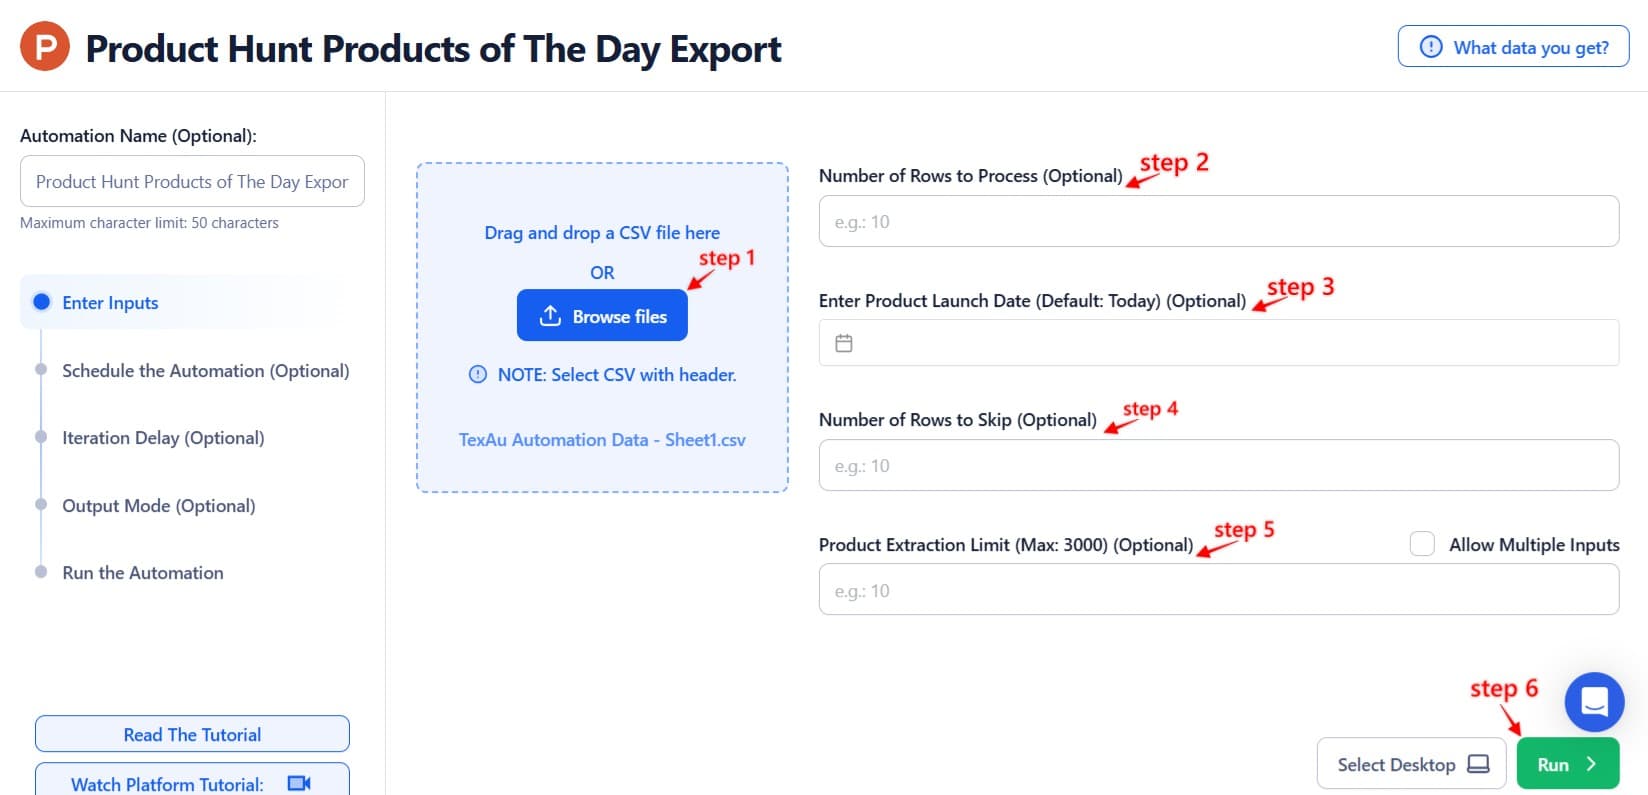Screen dimensions: 1648x795
Task: Click the Product Hunt logo icon
Action: pyautogui.click(x=45, y=47)
